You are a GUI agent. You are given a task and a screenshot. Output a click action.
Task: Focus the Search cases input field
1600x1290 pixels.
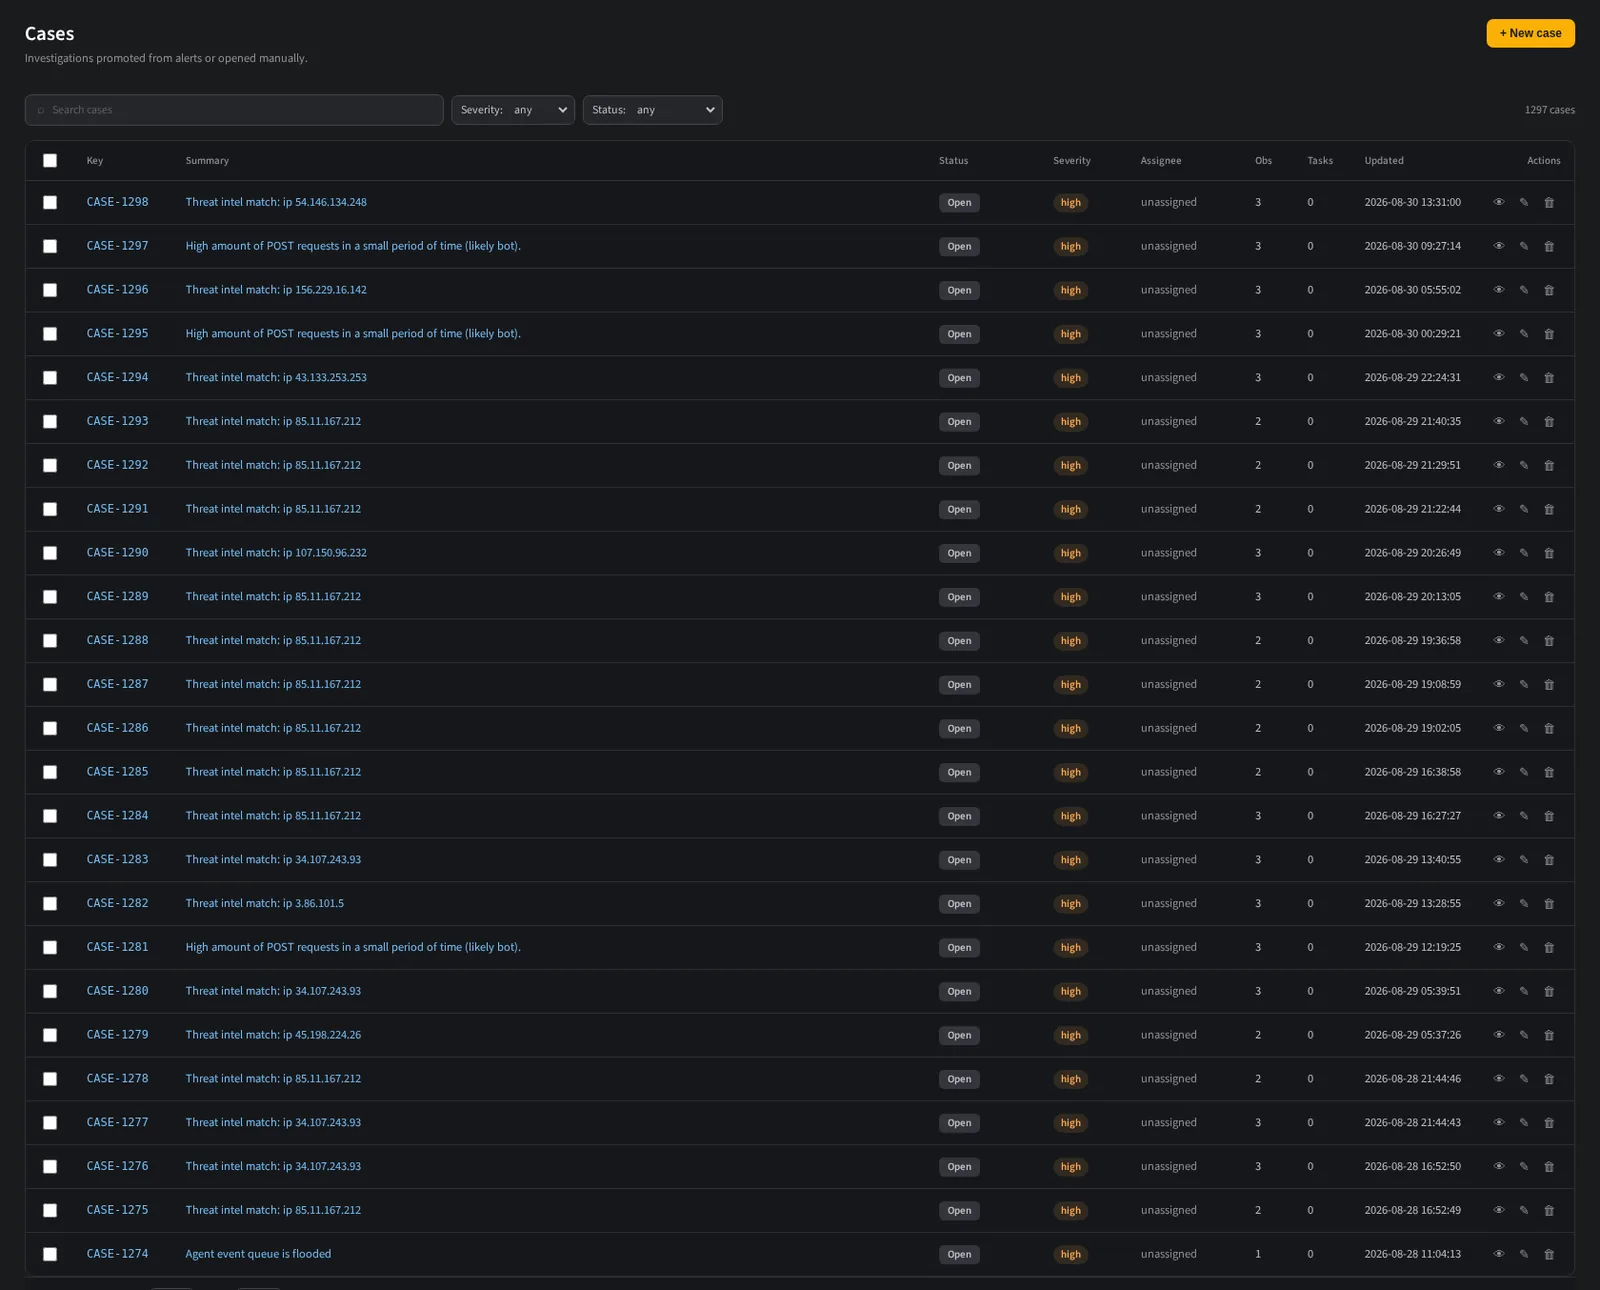tap(234, 110)
